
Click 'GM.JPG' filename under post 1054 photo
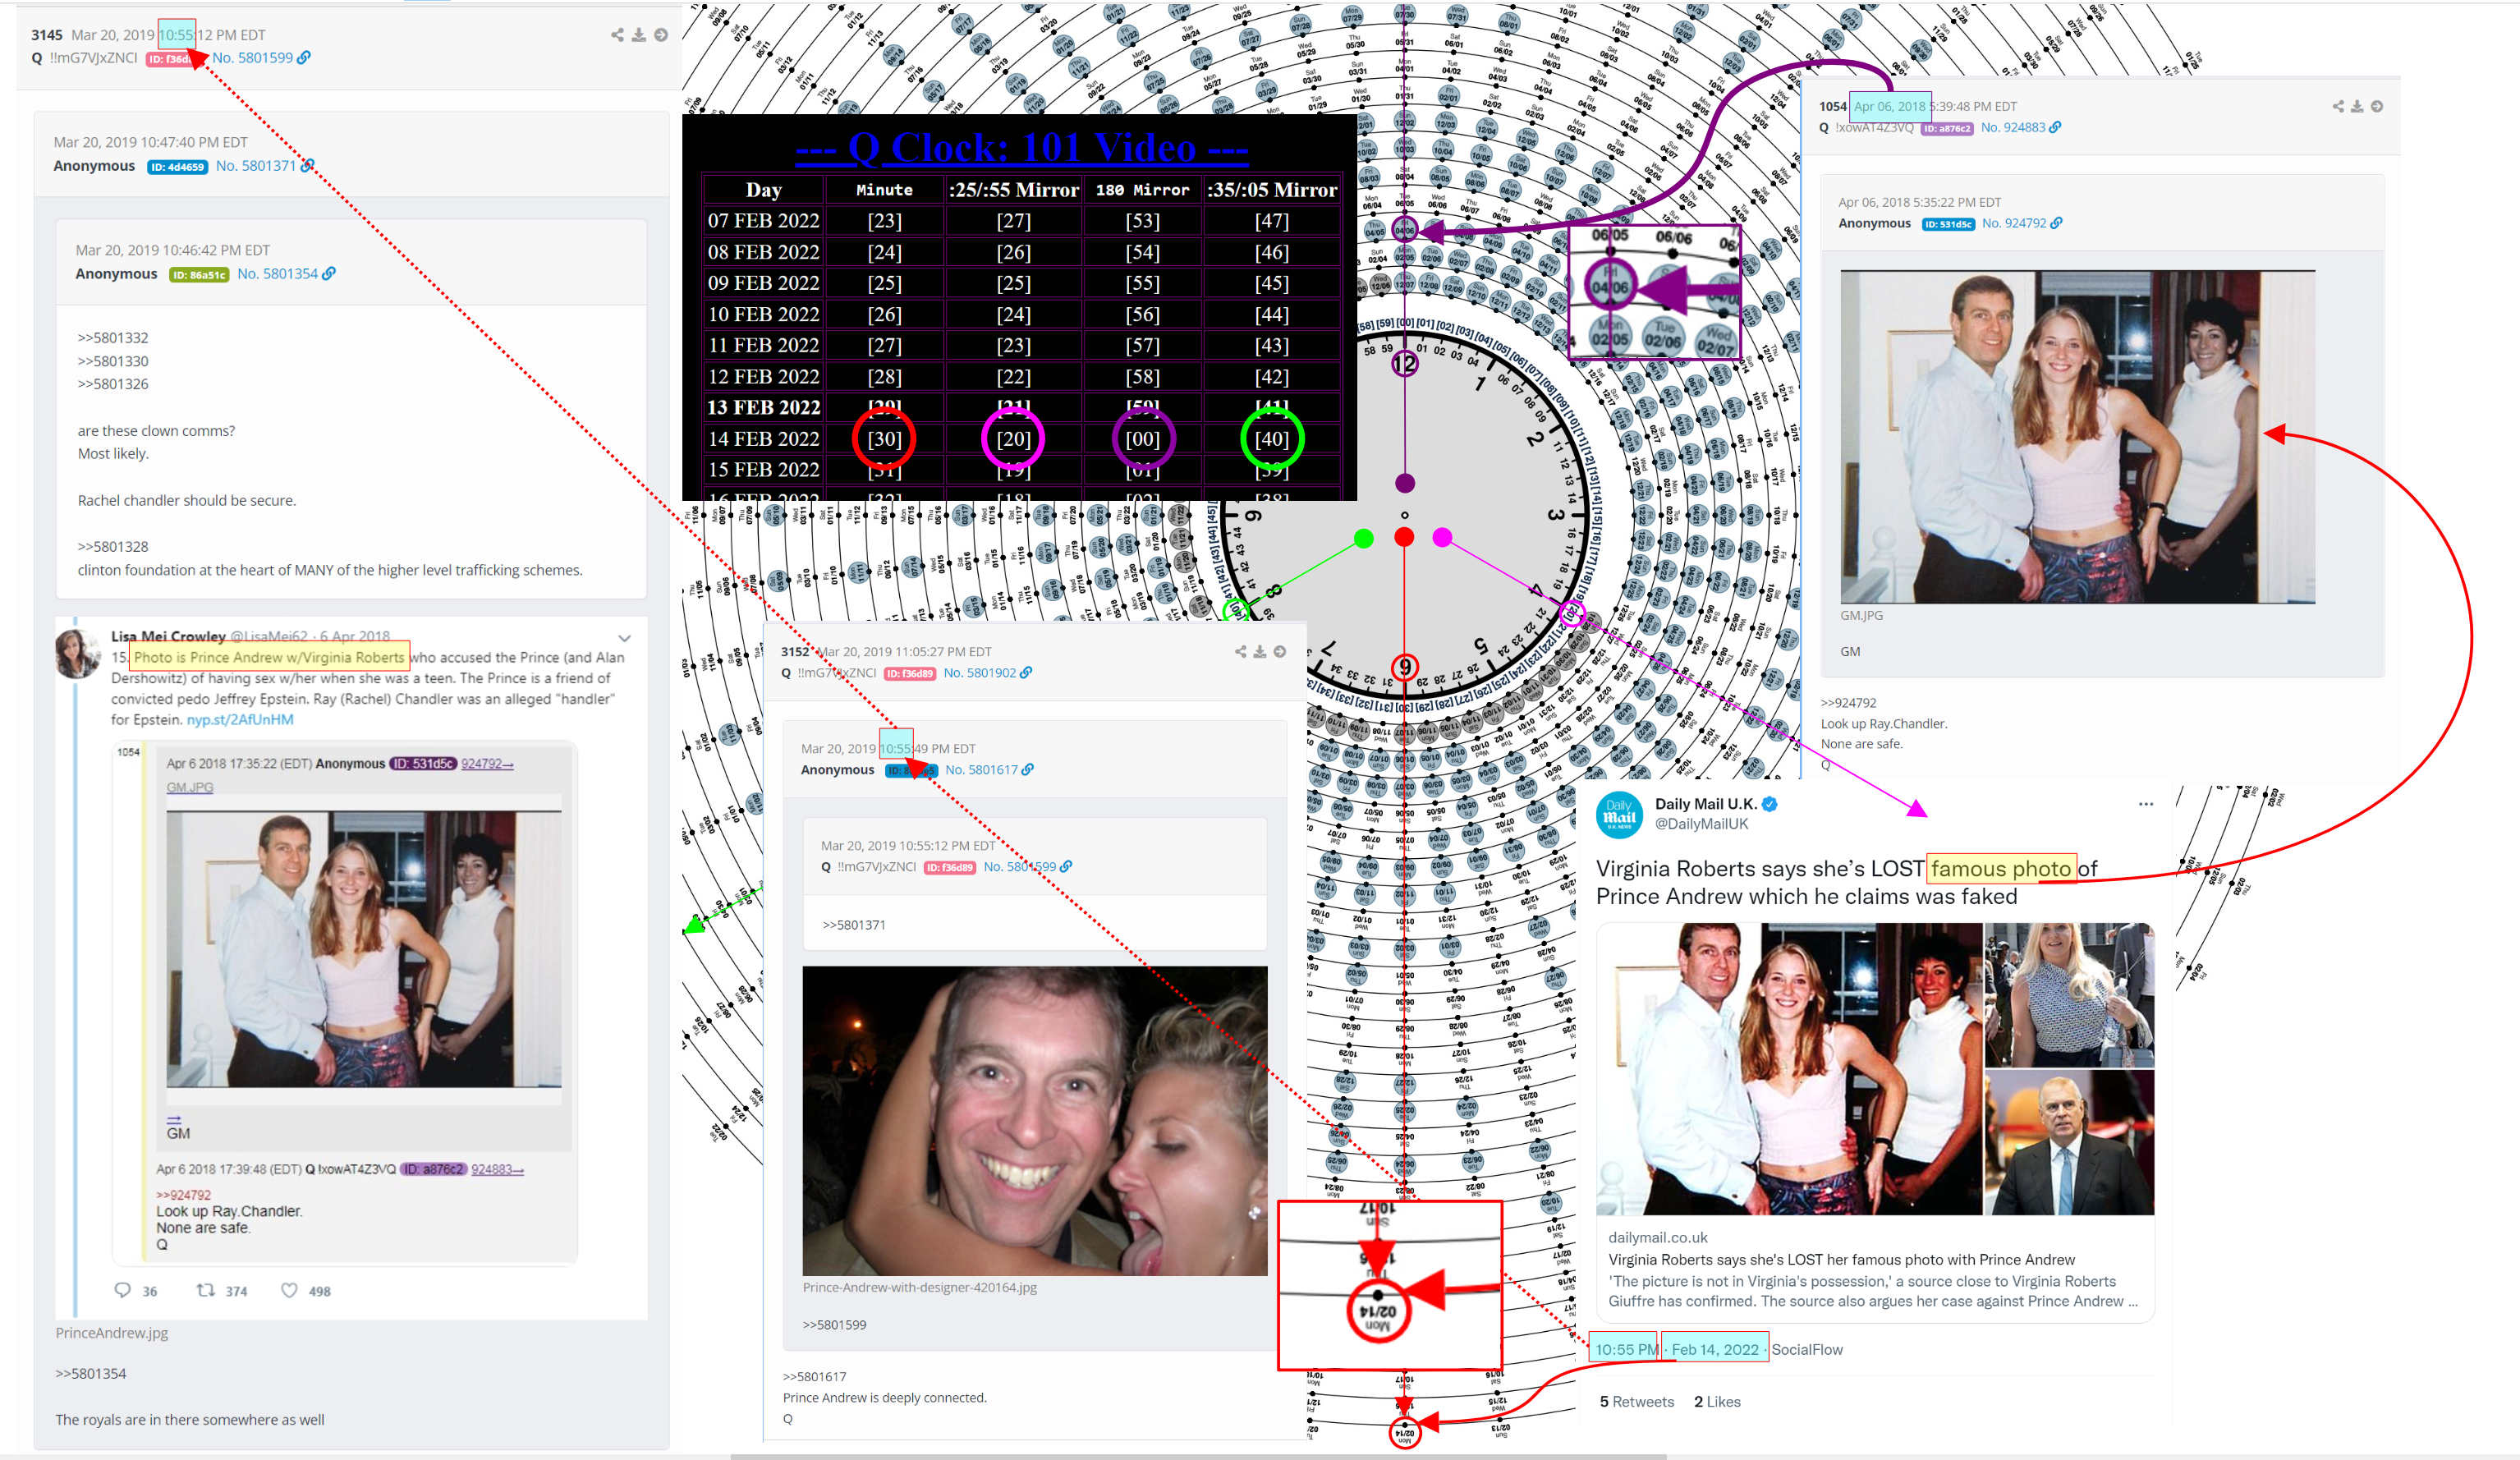coord(1861,616)
